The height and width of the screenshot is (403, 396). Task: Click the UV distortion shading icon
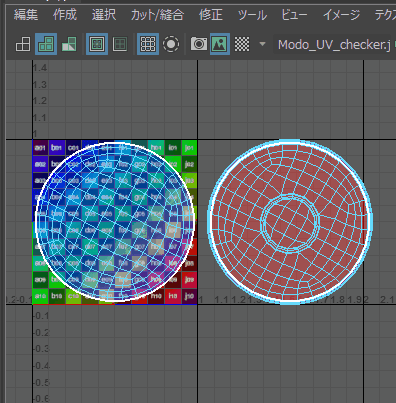[69, 44]
